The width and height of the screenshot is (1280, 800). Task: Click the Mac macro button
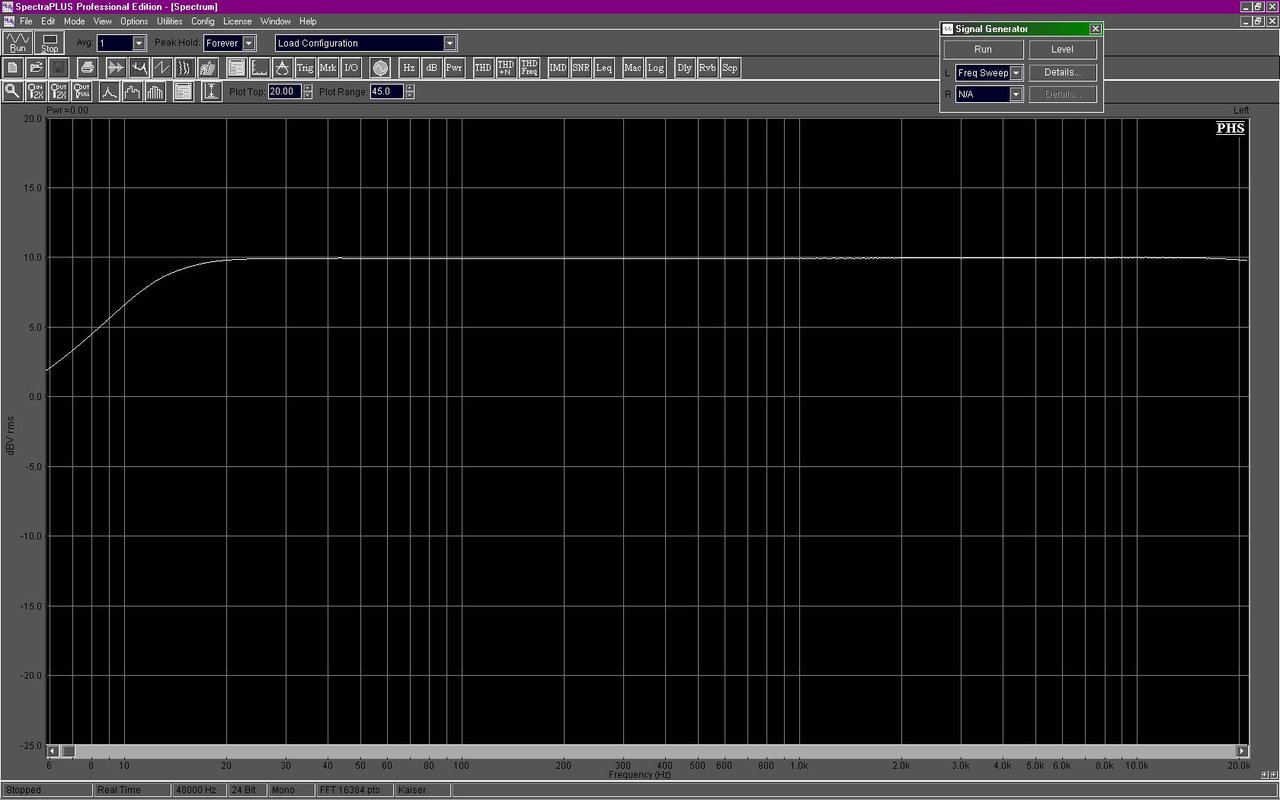(633, 68)
